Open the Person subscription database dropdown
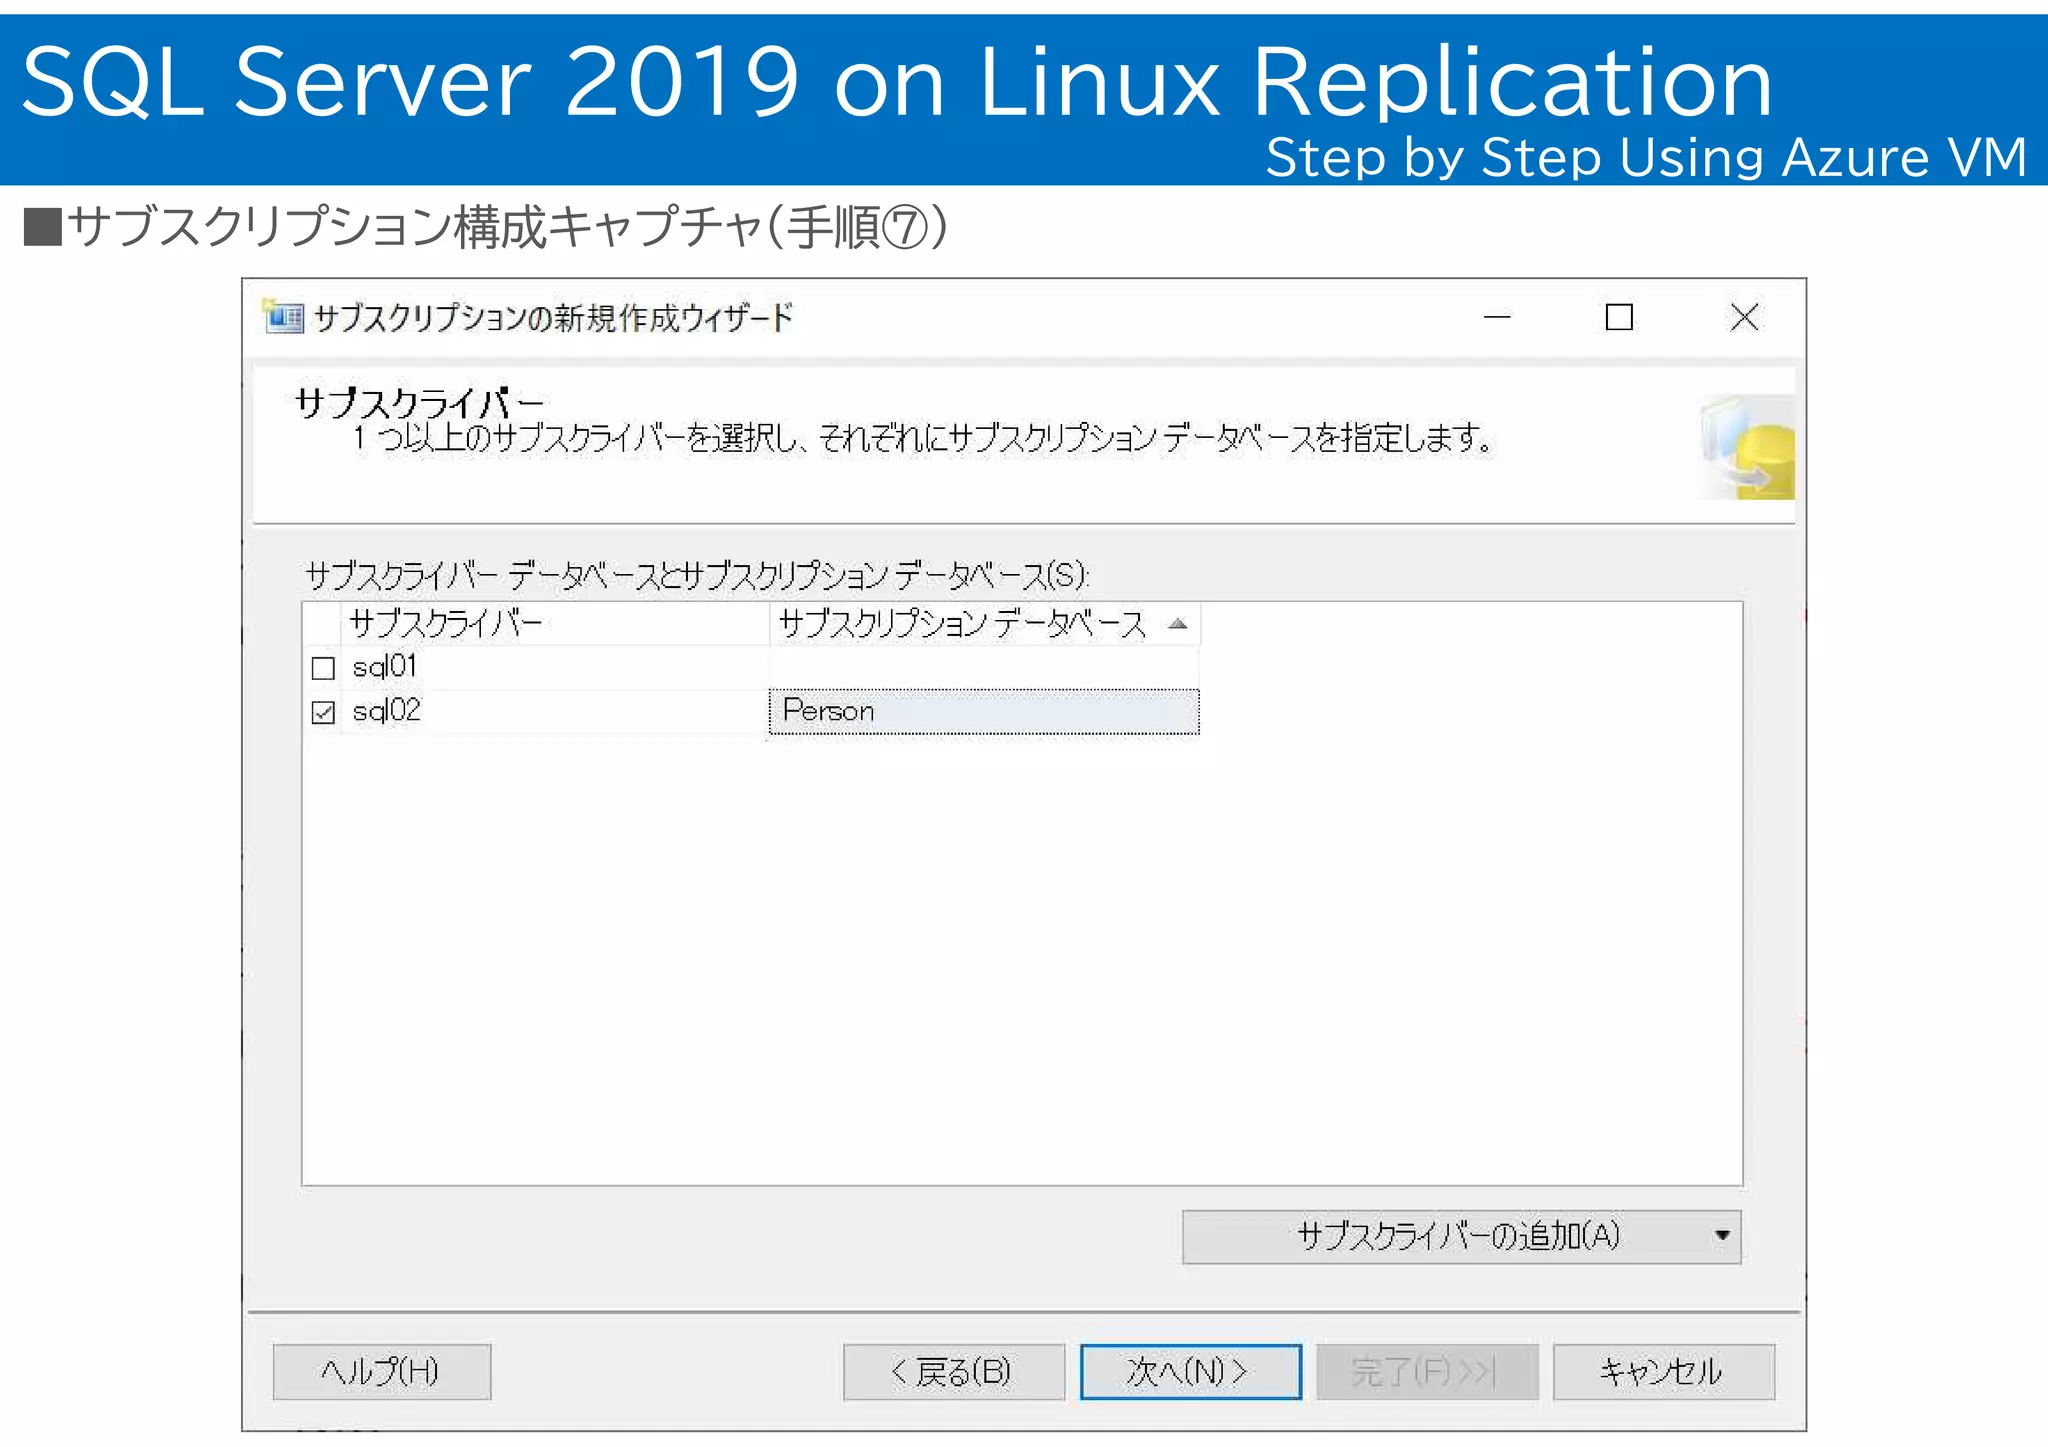Image resolution: width=2048 pixels, height=1447 pixels. pyautogui.click(x=984, y=711)
